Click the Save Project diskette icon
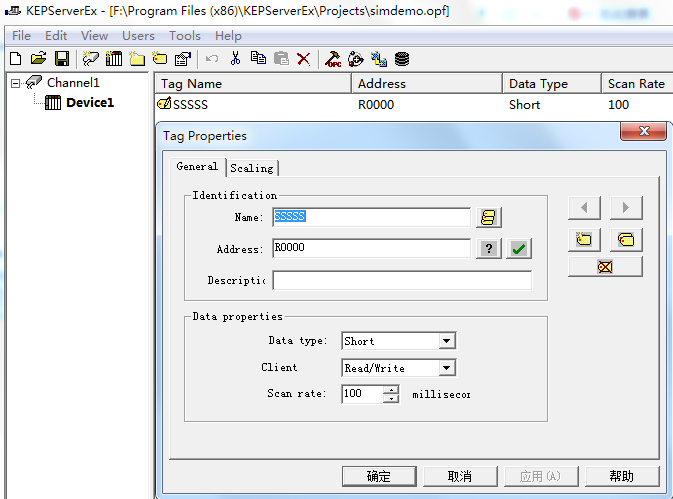This screenshot has width=673, height=499. tap(61, 59)
